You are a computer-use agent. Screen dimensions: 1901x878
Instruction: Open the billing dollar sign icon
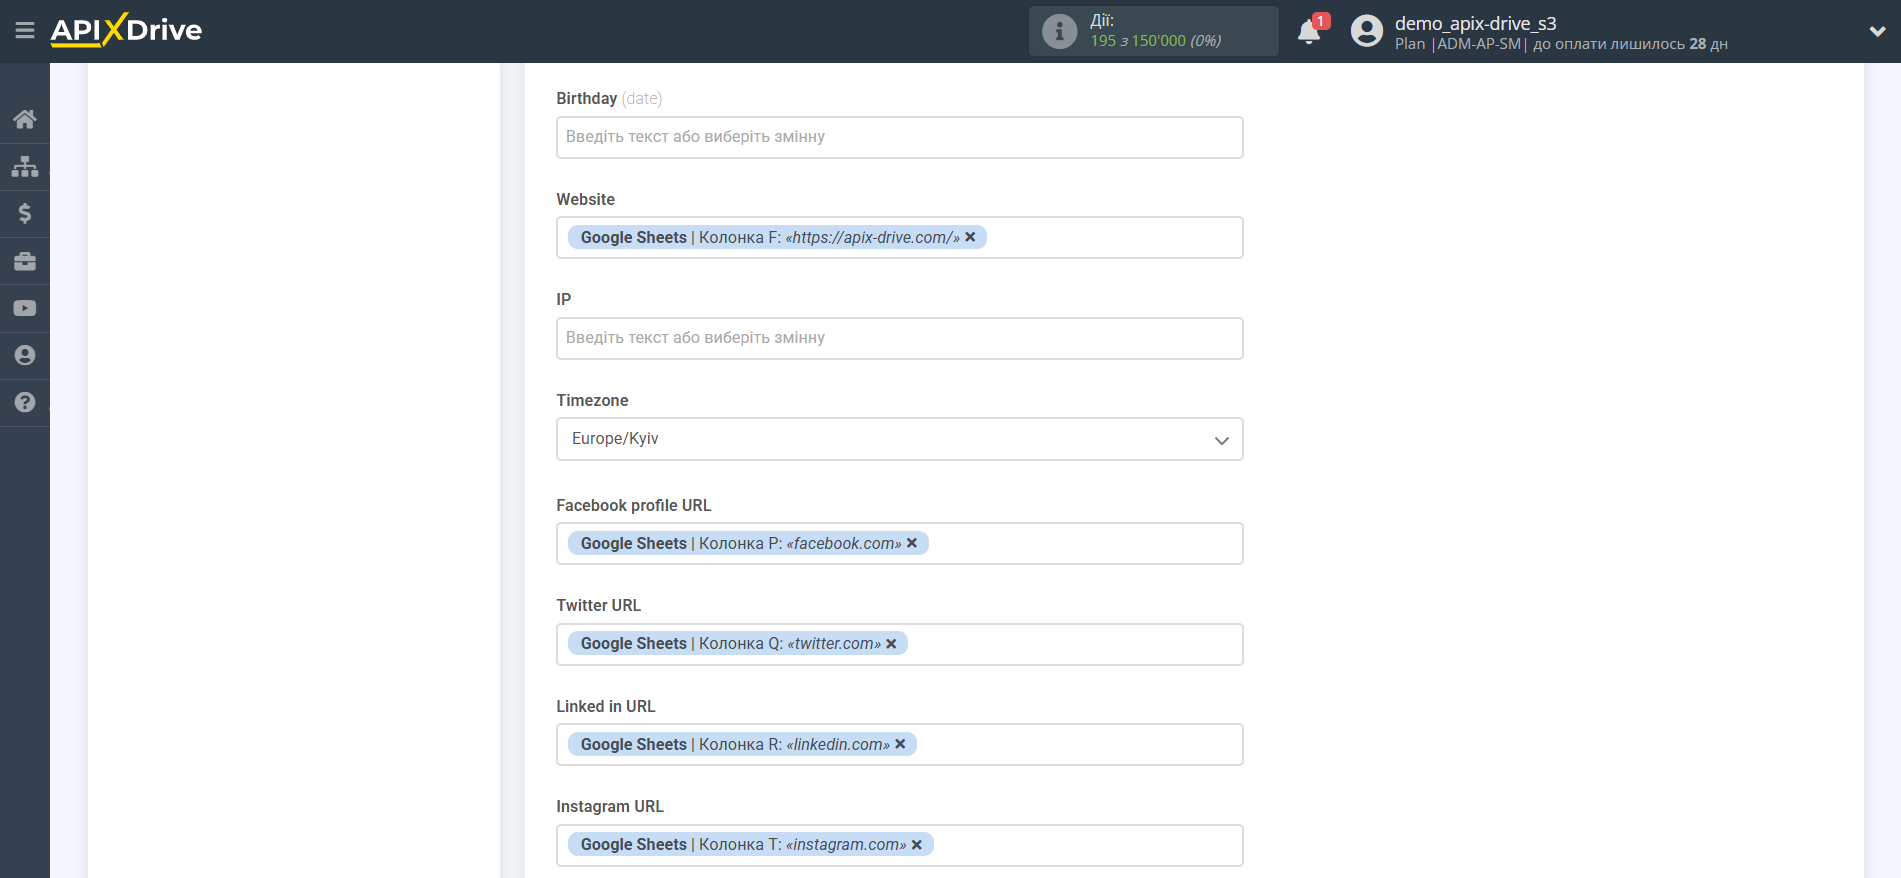[x=25, y=213]
